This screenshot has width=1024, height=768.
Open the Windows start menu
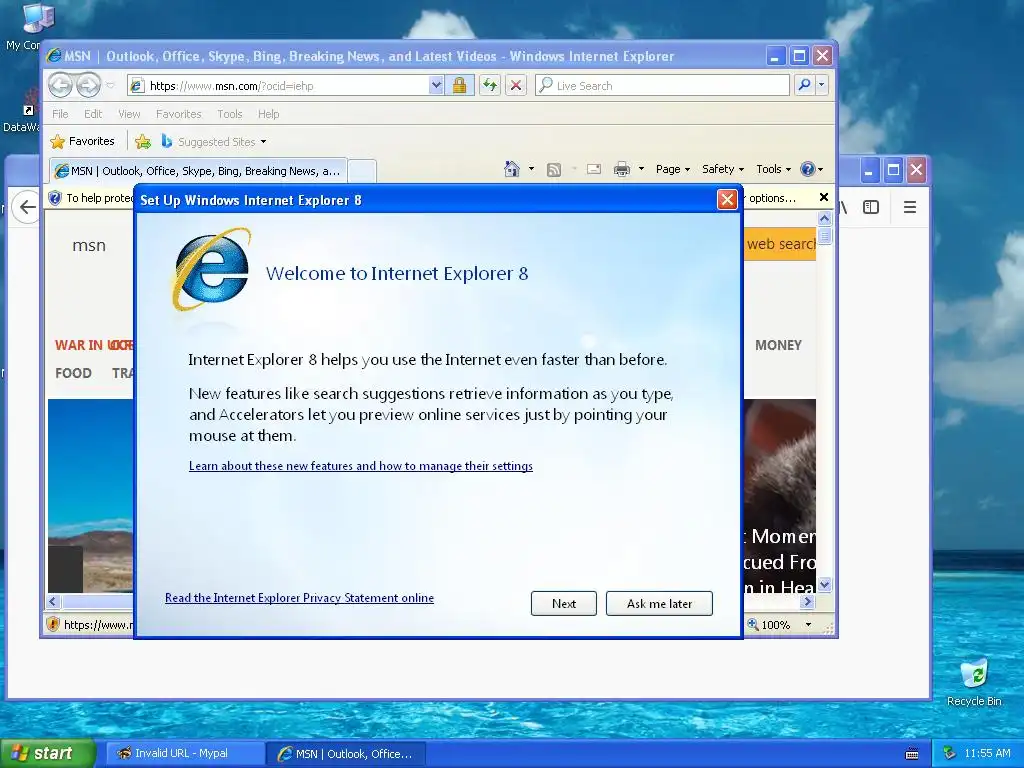[48, 753]
